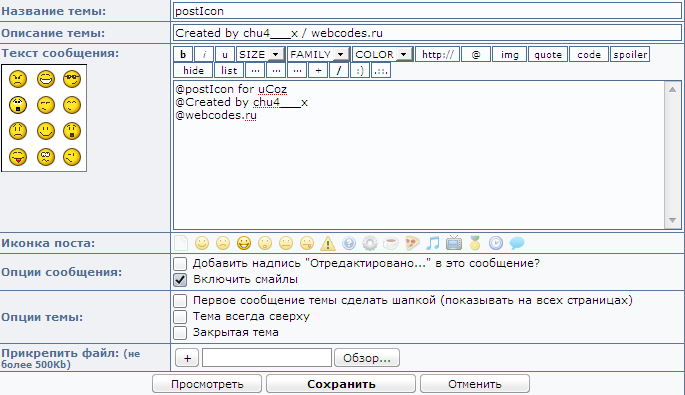Viewport: 685px width, 395px height.
Task: Enable 'Первое сообщение темы сделать шапкой'
Action: tap(180, 301)
